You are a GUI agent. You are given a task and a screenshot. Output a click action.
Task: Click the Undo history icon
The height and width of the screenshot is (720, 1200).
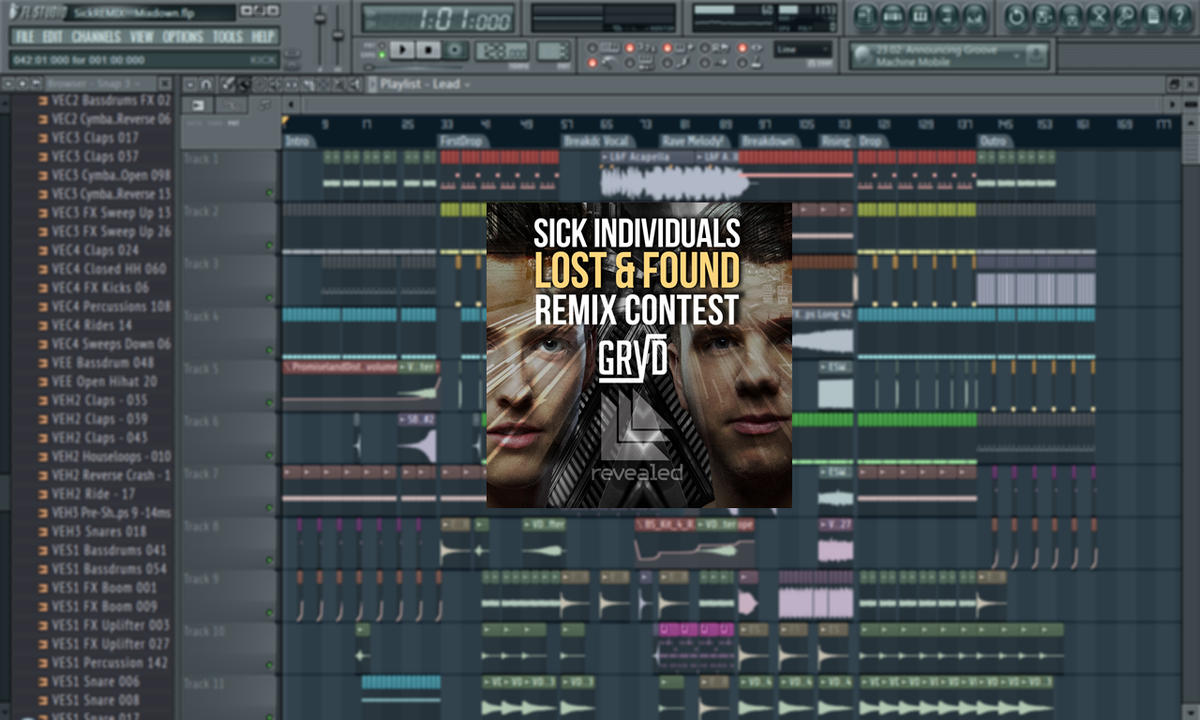pyautogui.click(x=1016, y=16)
